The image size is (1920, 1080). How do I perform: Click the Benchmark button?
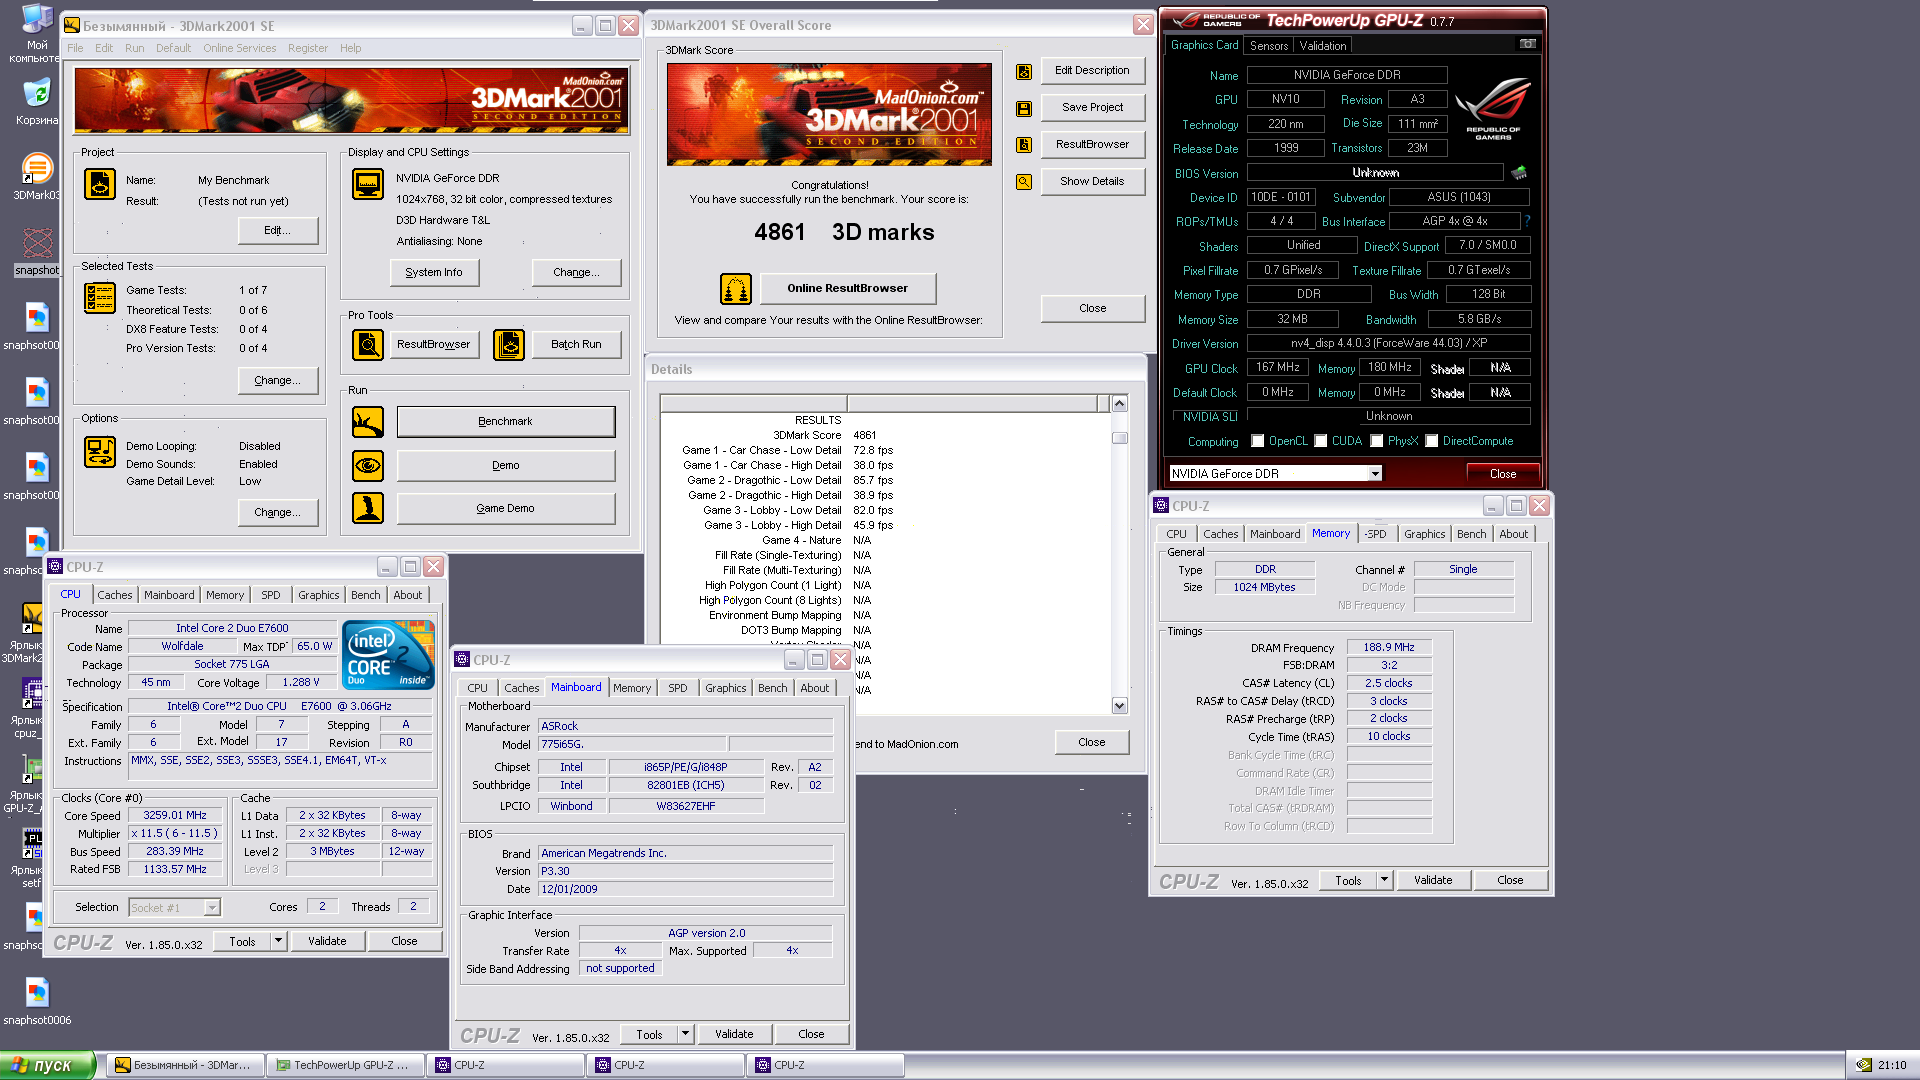point(506,422)
